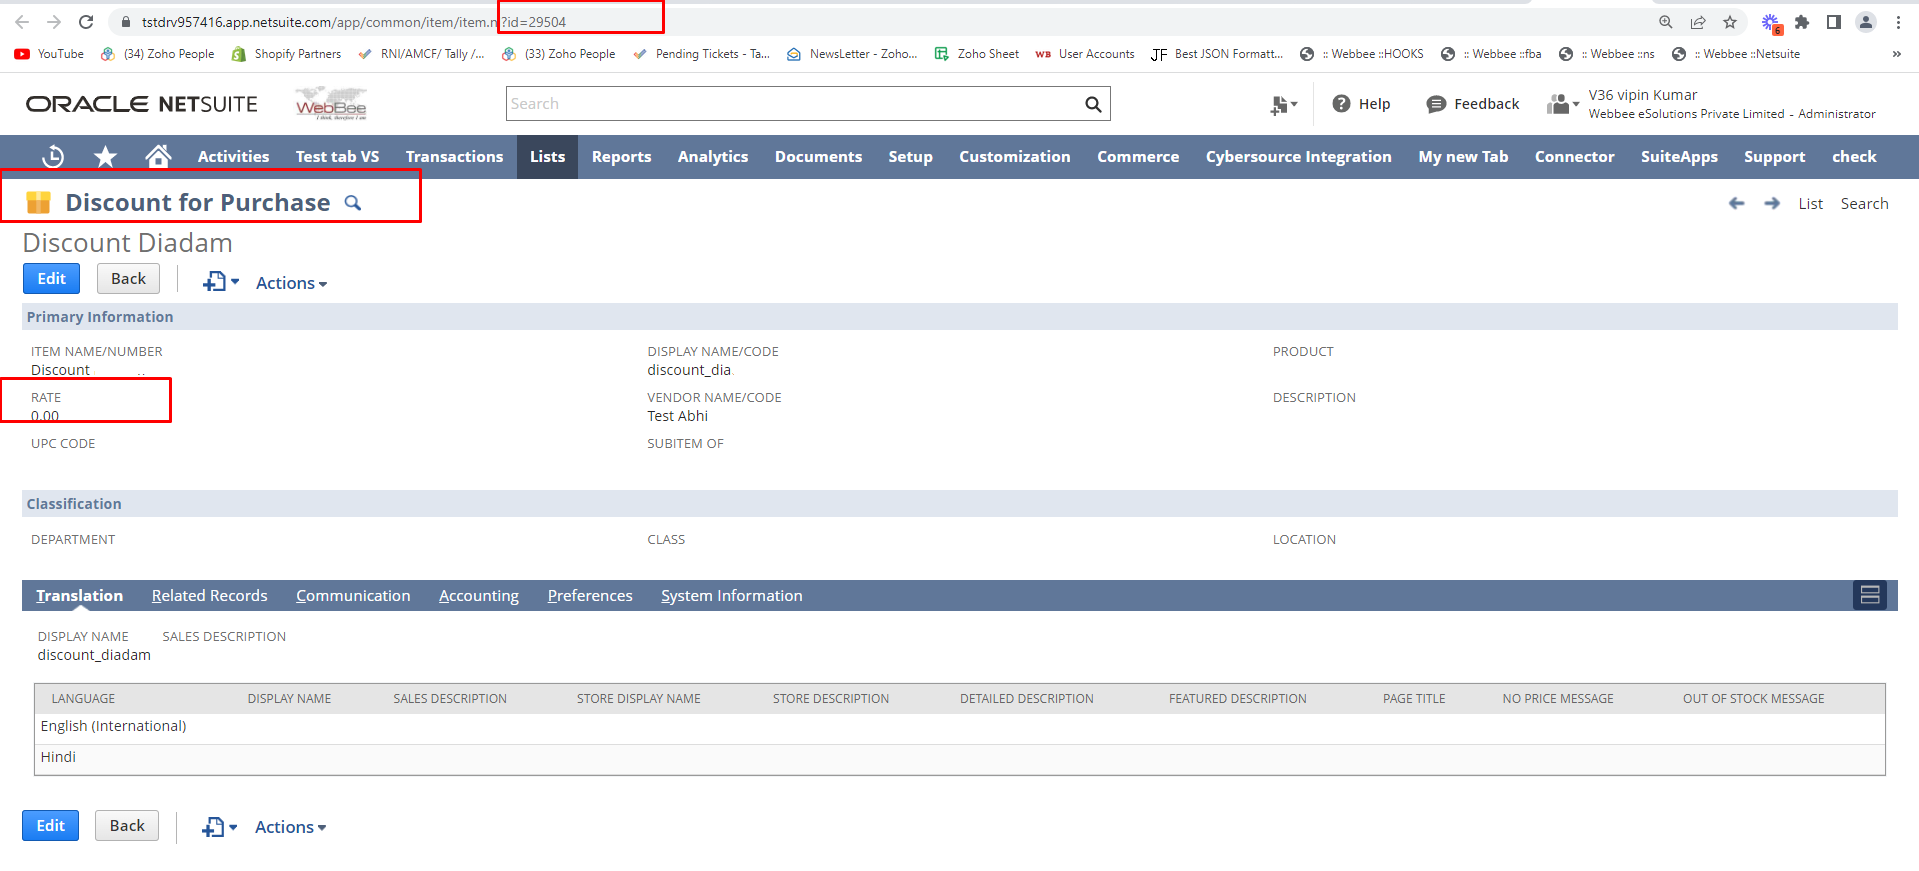Open the Change Role dropdown
Screen dimensions: 1919x871
1562,104
